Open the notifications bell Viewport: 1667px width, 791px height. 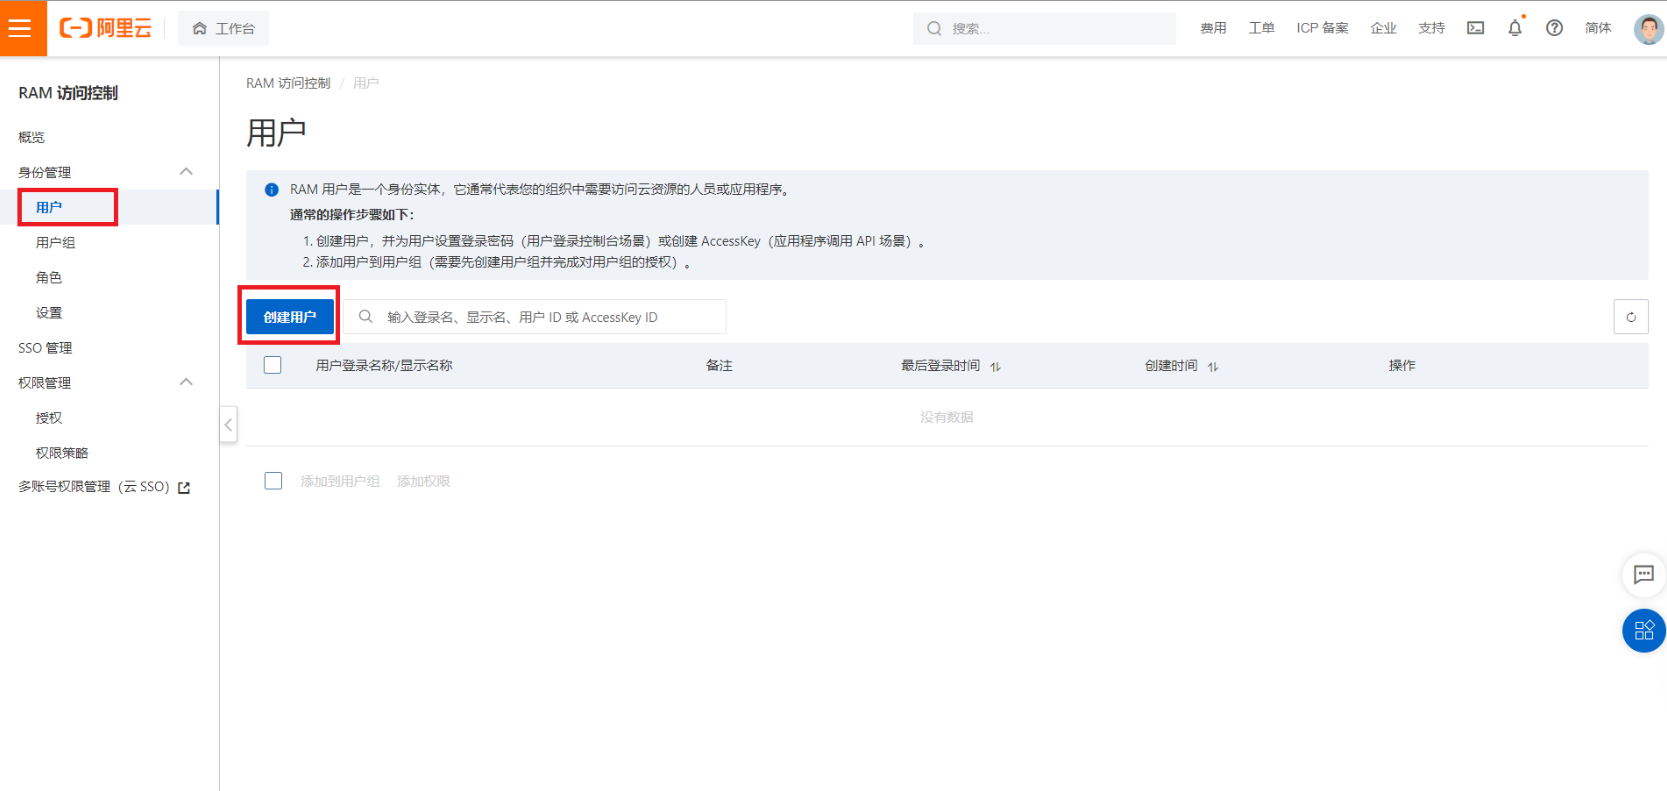1514,28
